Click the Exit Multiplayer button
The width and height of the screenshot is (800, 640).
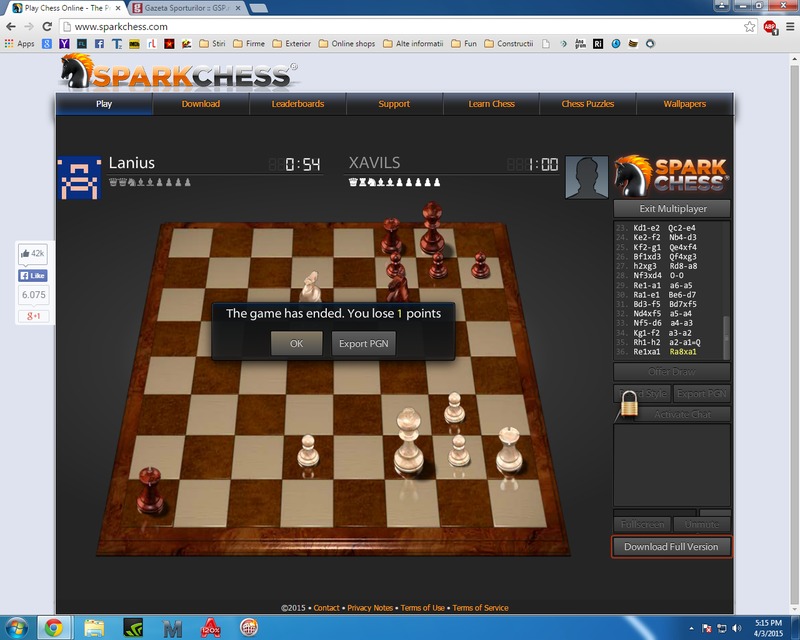point(672,209)
